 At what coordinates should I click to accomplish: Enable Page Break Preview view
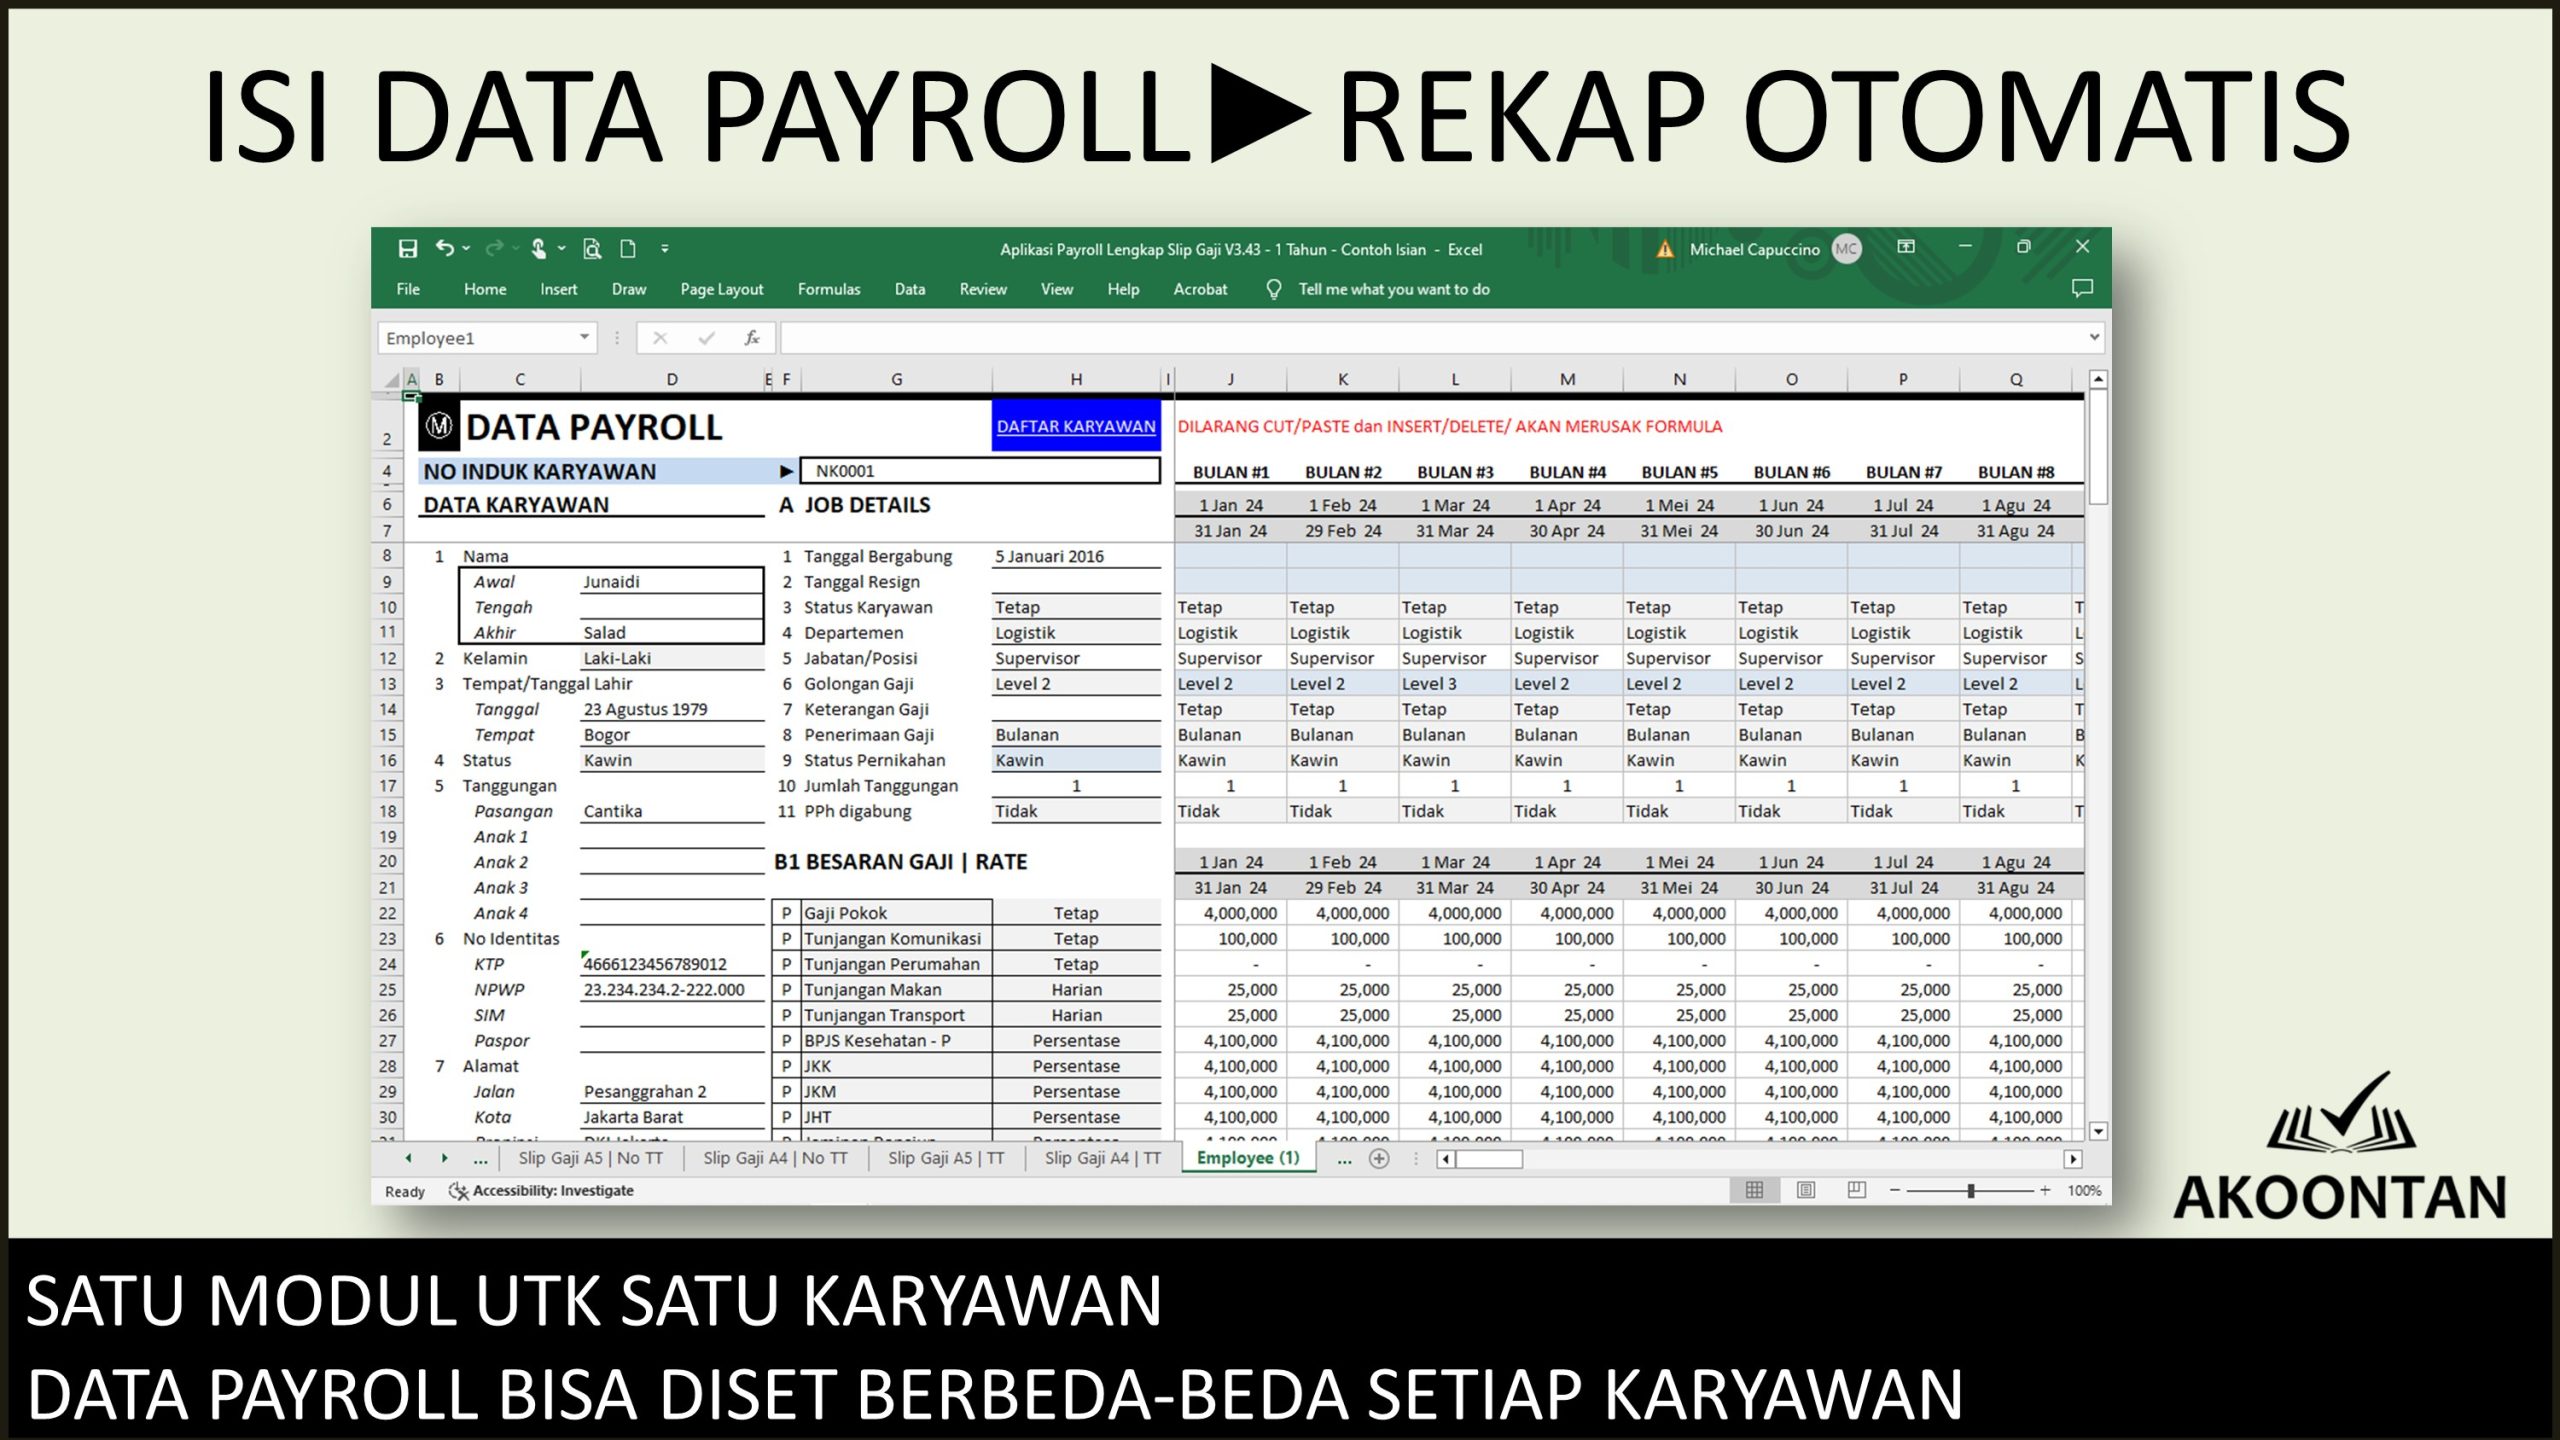click(x=1857, y=1191)
